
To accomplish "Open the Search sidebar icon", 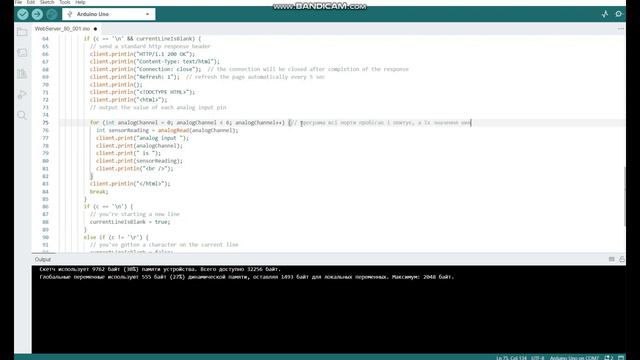I will pyautogui.click(x=22, y=115).
